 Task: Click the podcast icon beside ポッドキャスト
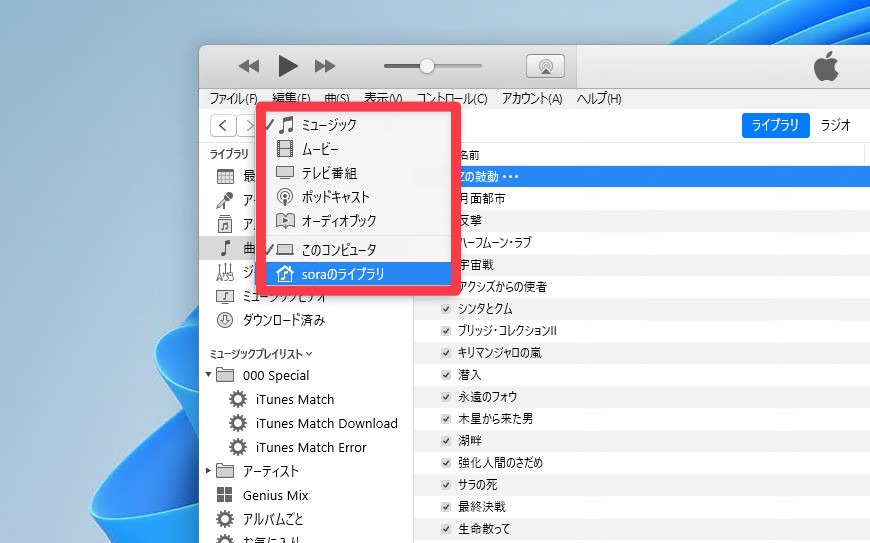(285, 197)
